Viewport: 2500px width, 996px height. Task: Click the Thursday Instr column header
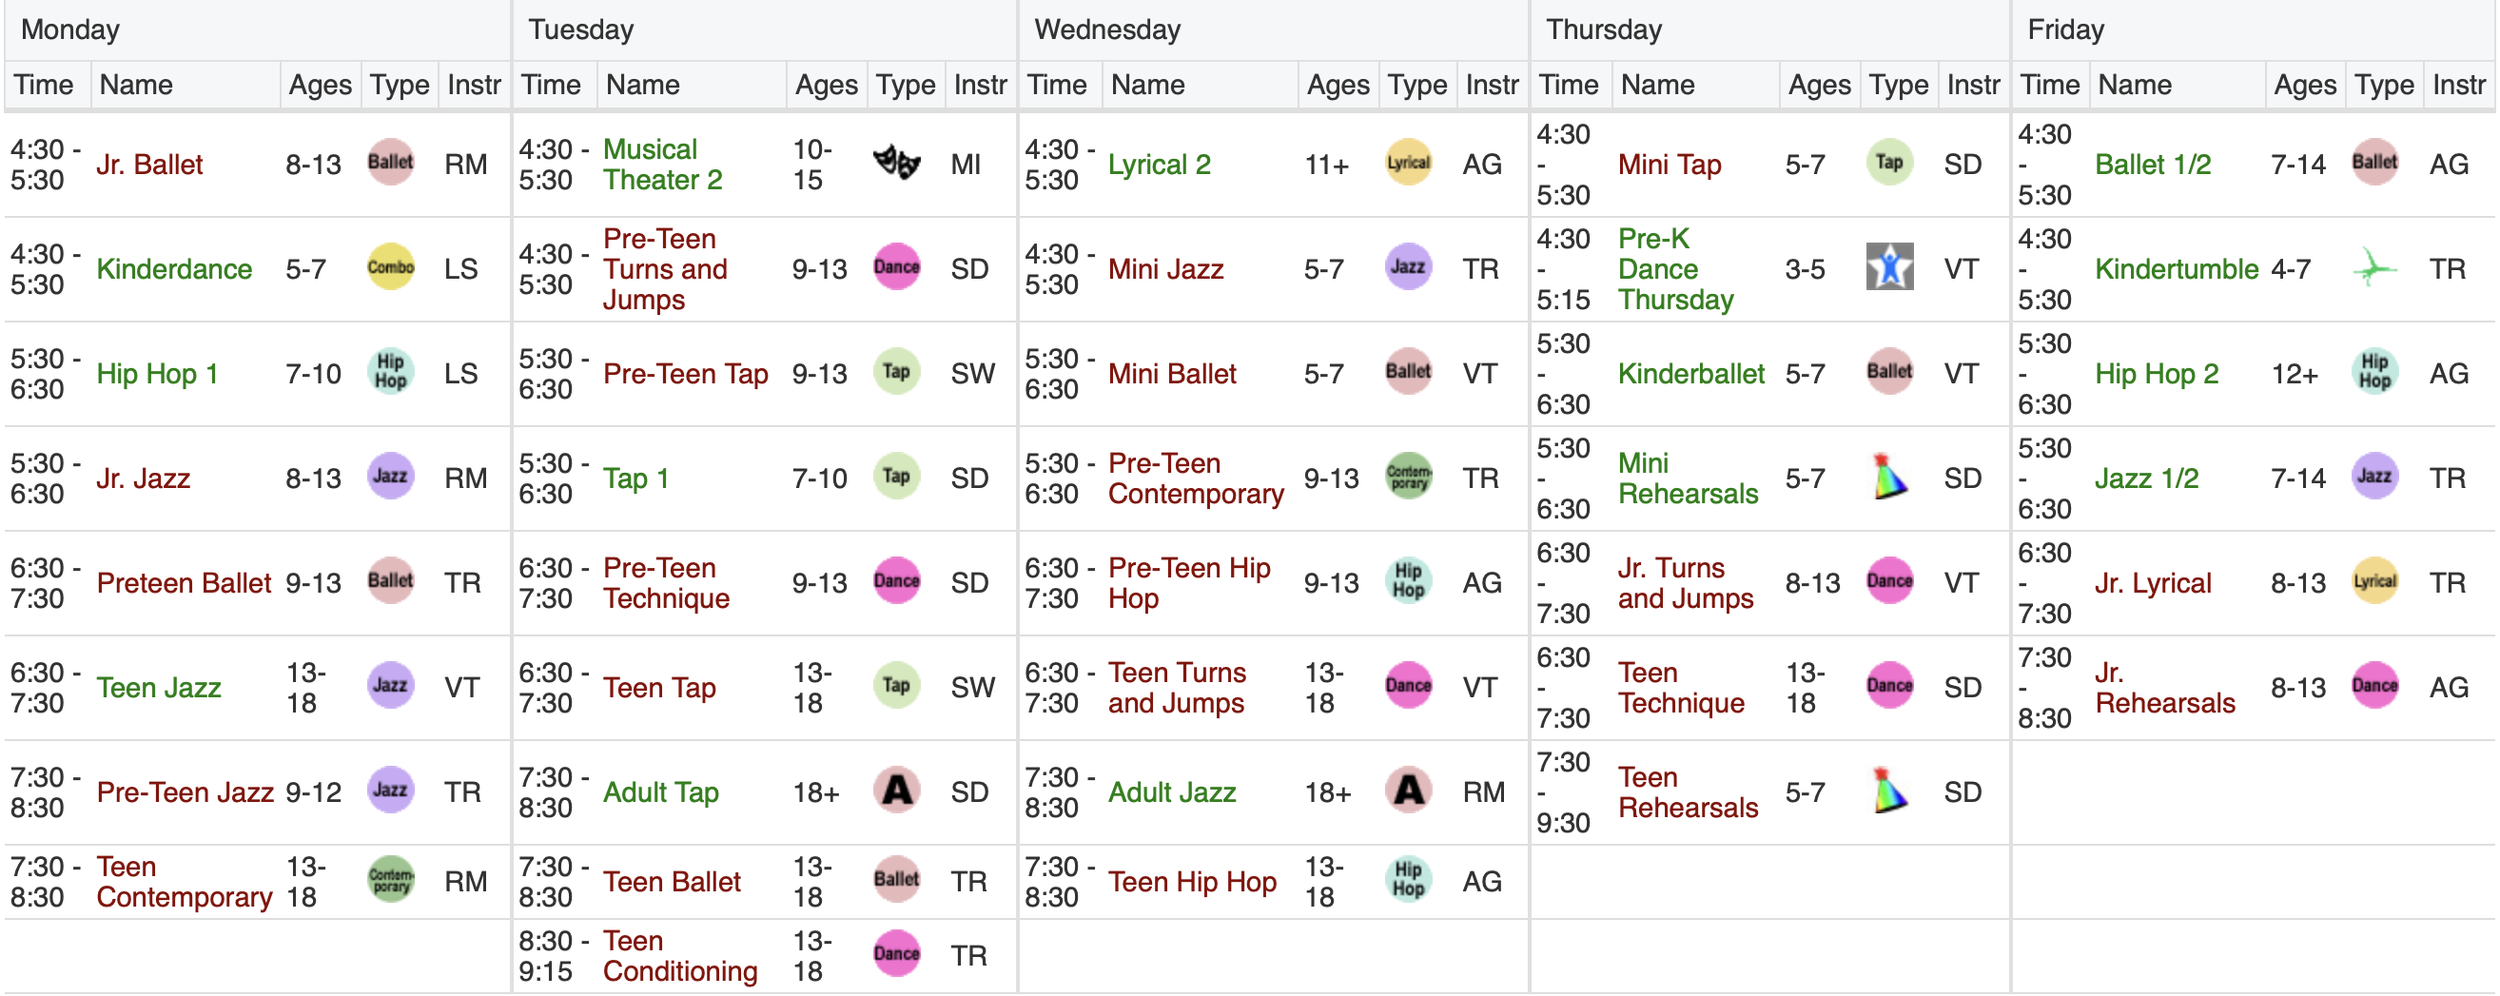1972,85
